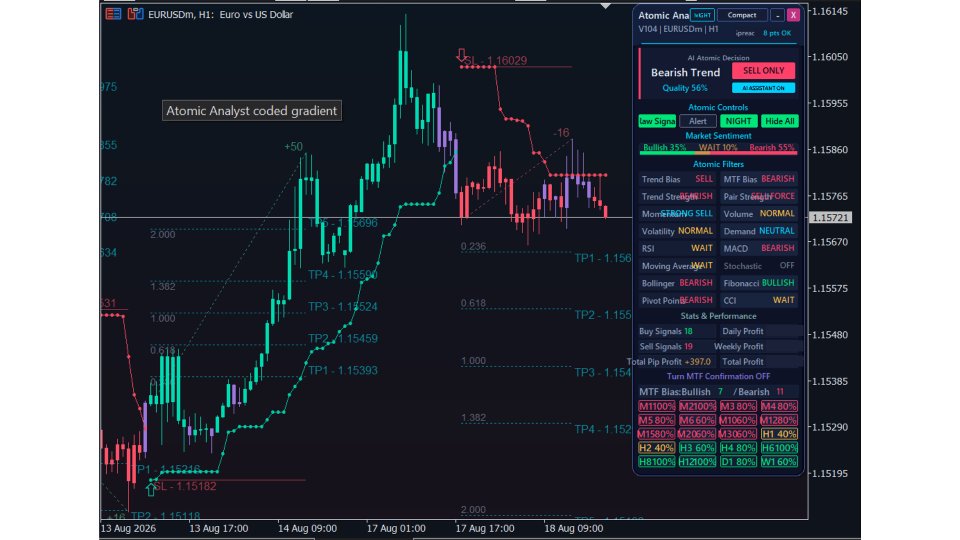Select the H12 100% timeframe box
The width and height of the screenshot is (960, 540).
697,462
